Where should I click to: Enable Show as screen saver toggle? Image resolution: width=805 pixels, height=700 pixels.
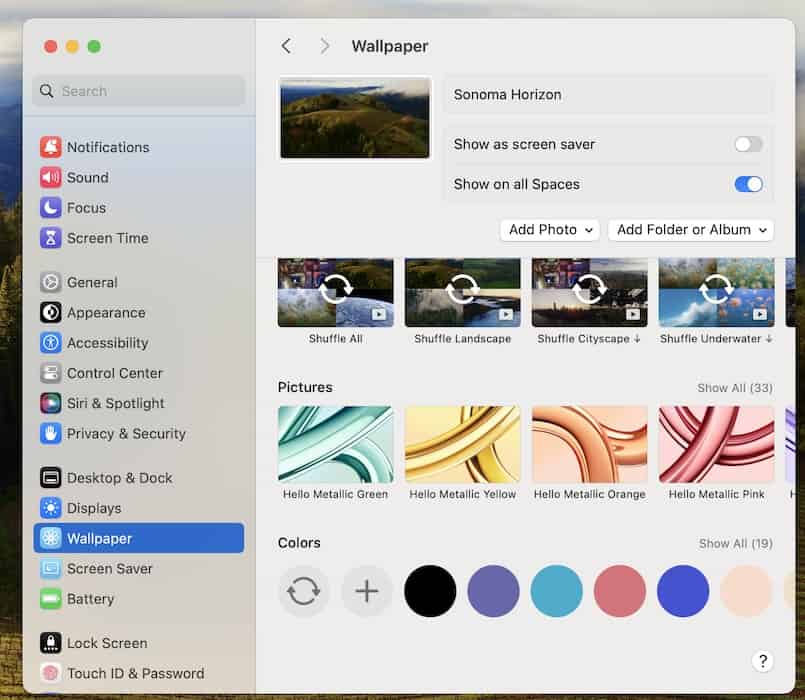coord(748,144)
